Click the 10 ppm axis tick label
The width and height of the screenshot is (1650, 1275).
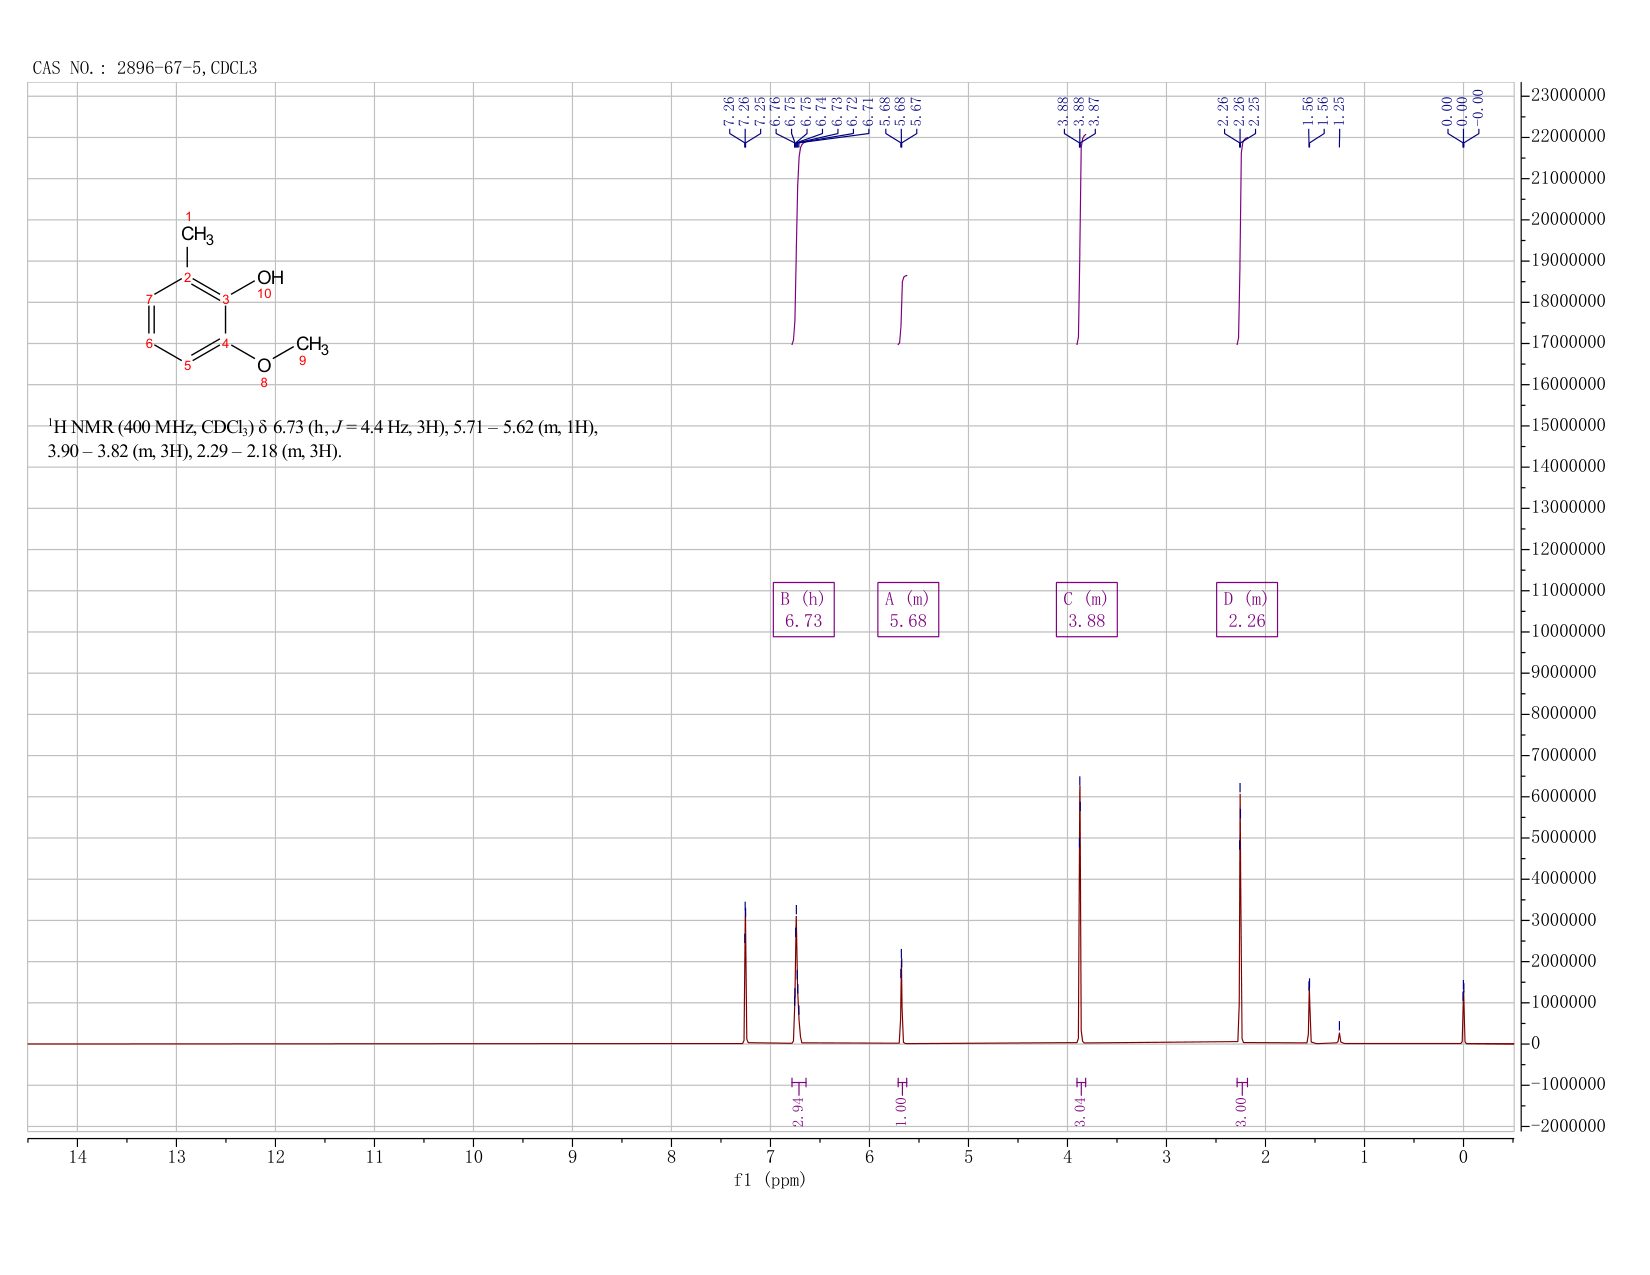pyautogui.click(x=473, y=1157)
